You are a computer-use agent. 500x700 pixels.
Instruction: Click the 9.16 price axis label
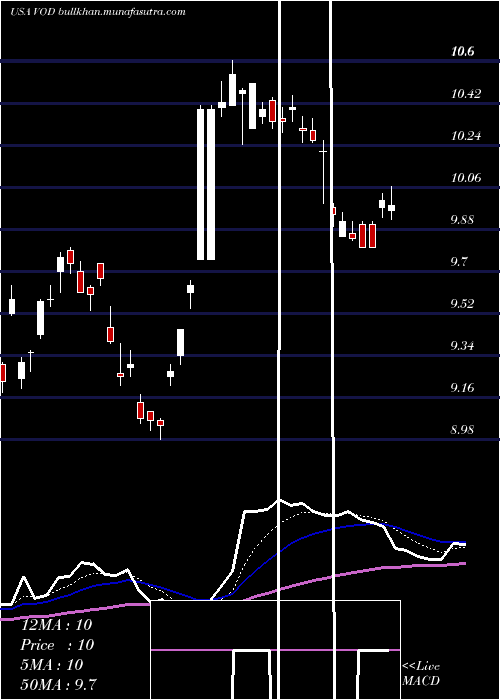tap(464, 388)
